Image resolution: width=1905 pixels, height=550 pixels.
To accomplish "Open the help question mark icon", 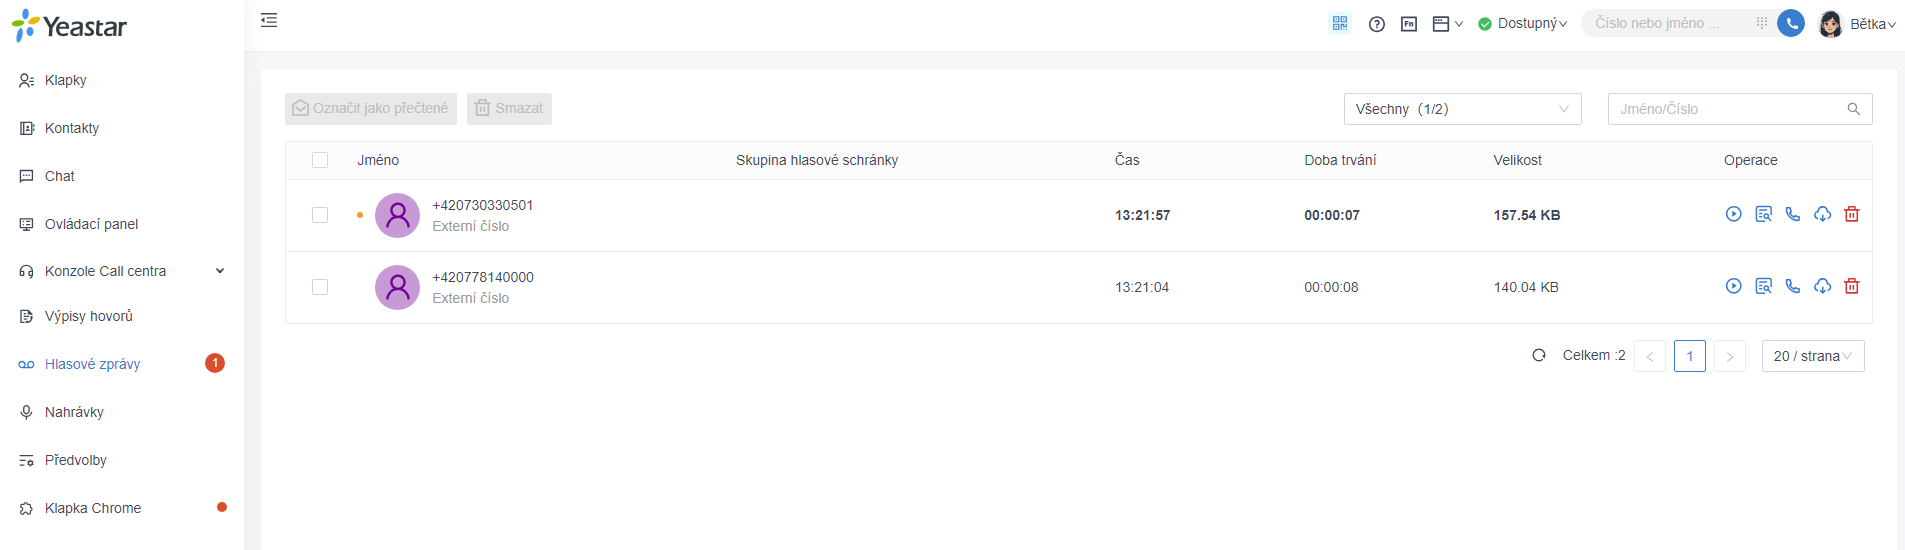I will (x=1377, y=24).
